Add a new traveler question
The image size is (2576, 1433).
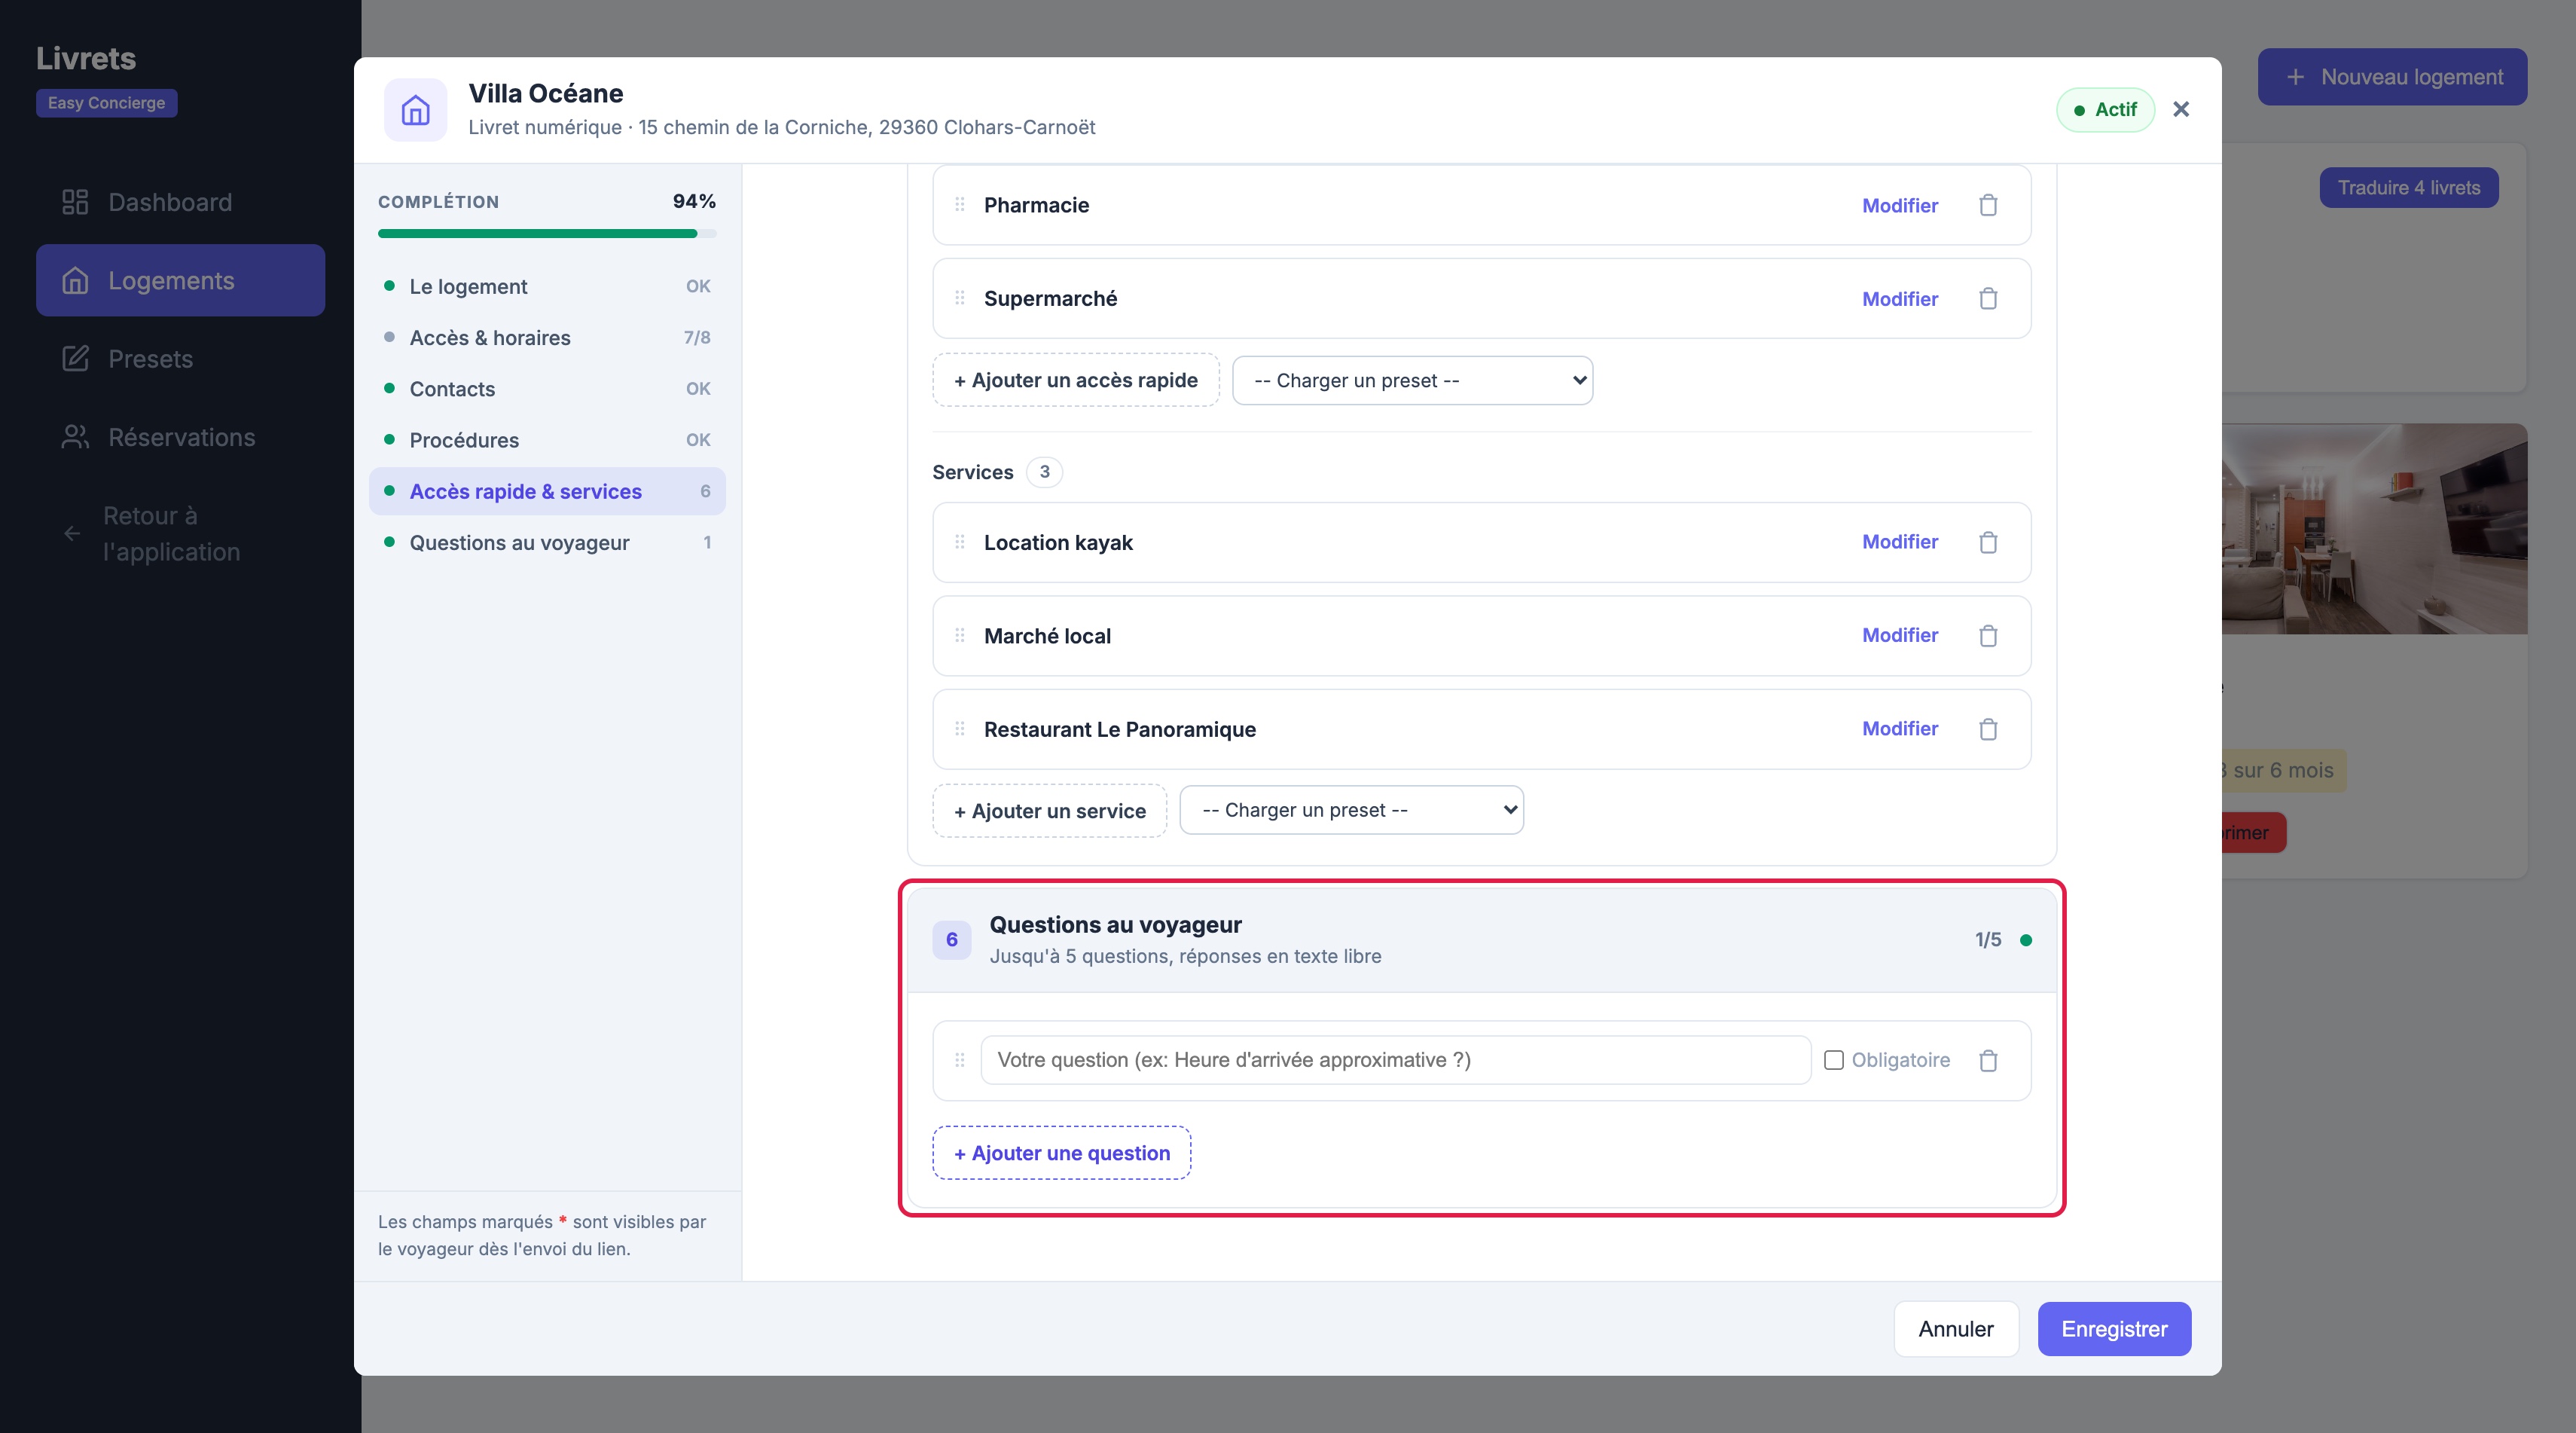click(1061, 1153)
